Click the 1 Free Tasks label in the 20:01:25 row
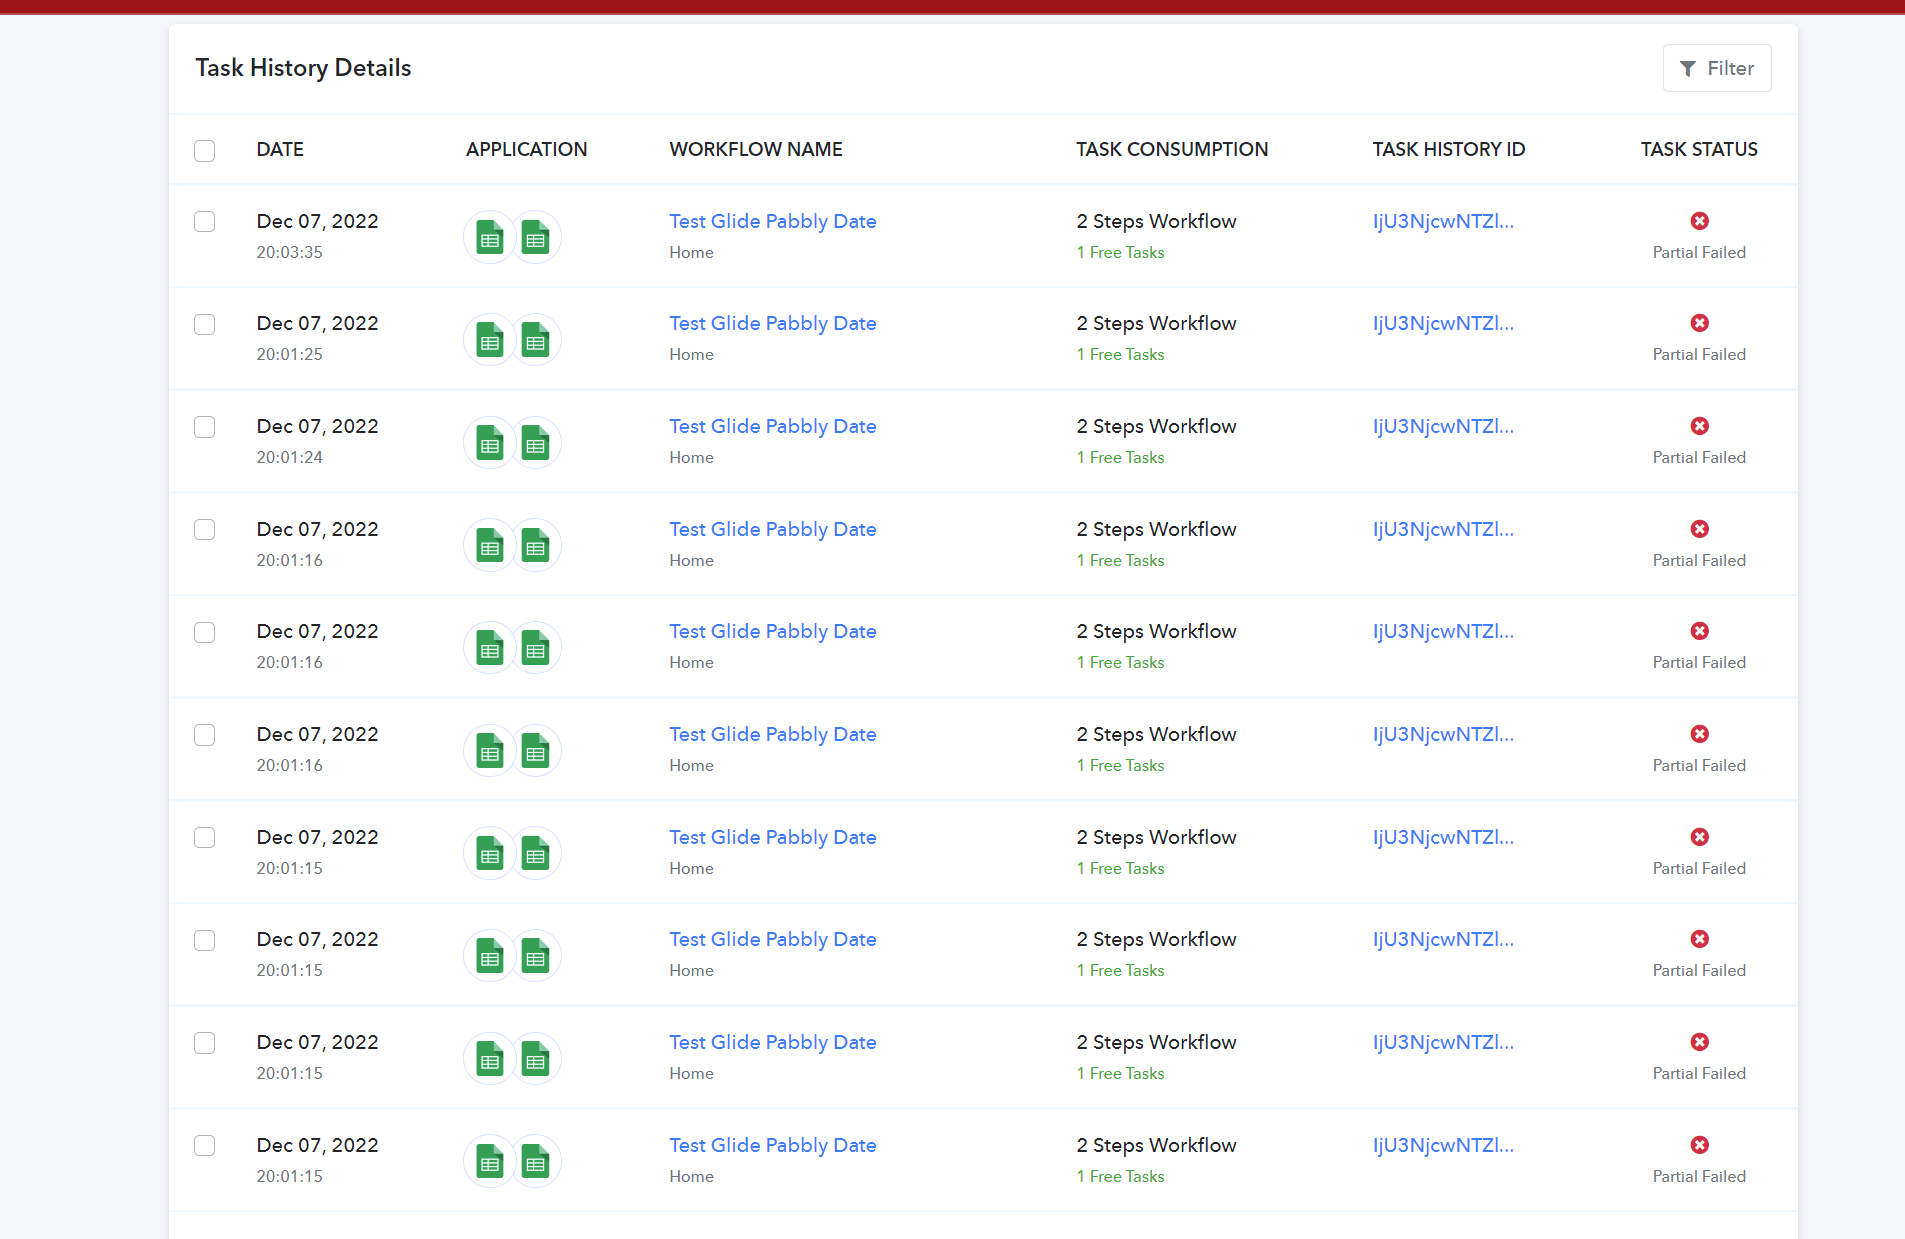 pos(1120,354)
